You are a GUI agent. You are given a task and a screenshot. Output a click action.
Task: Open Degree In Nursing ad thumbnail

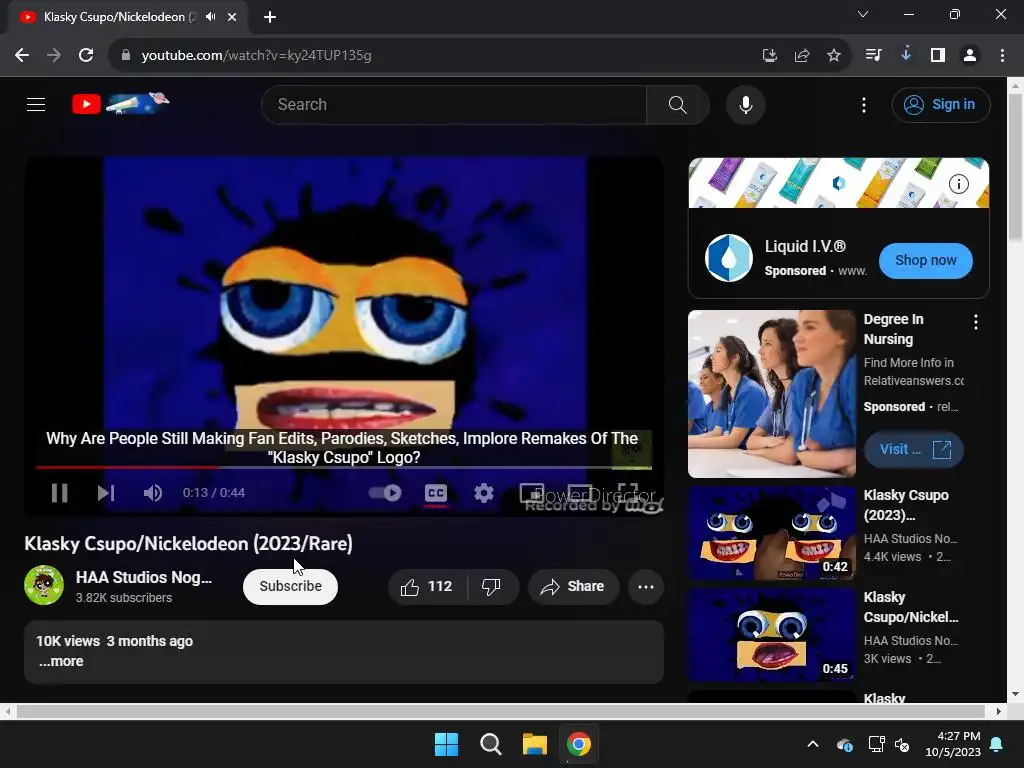[771, 394]
